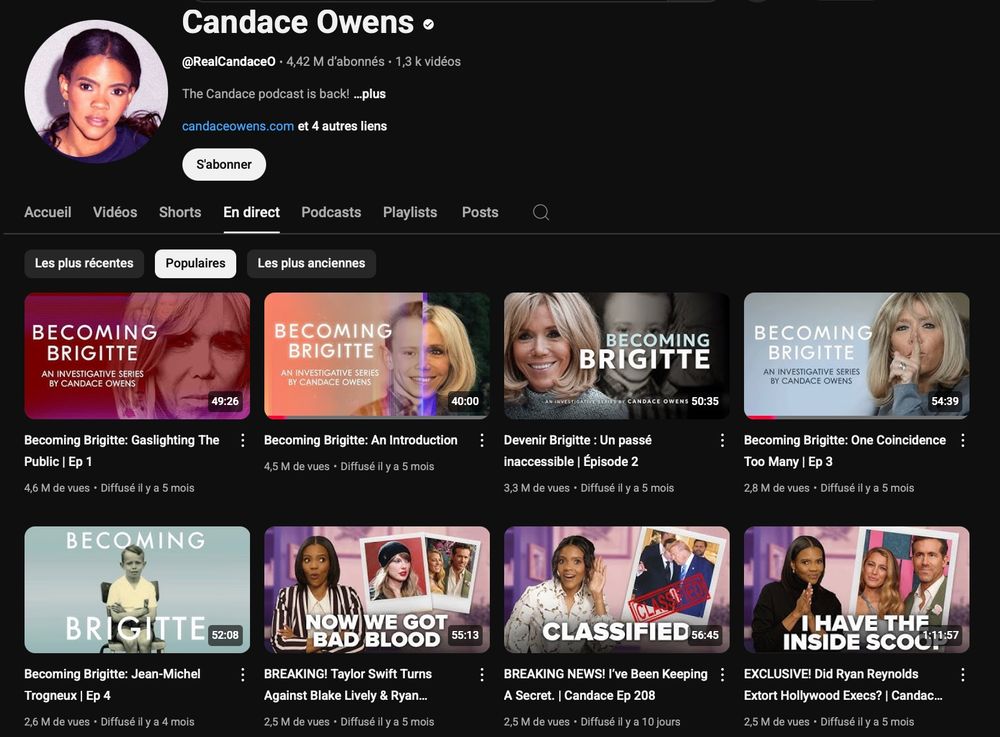Viewport: 1000px width, 737px height.
Task: Click the 49:26 duration badge
Action: (x=225, y=401)
